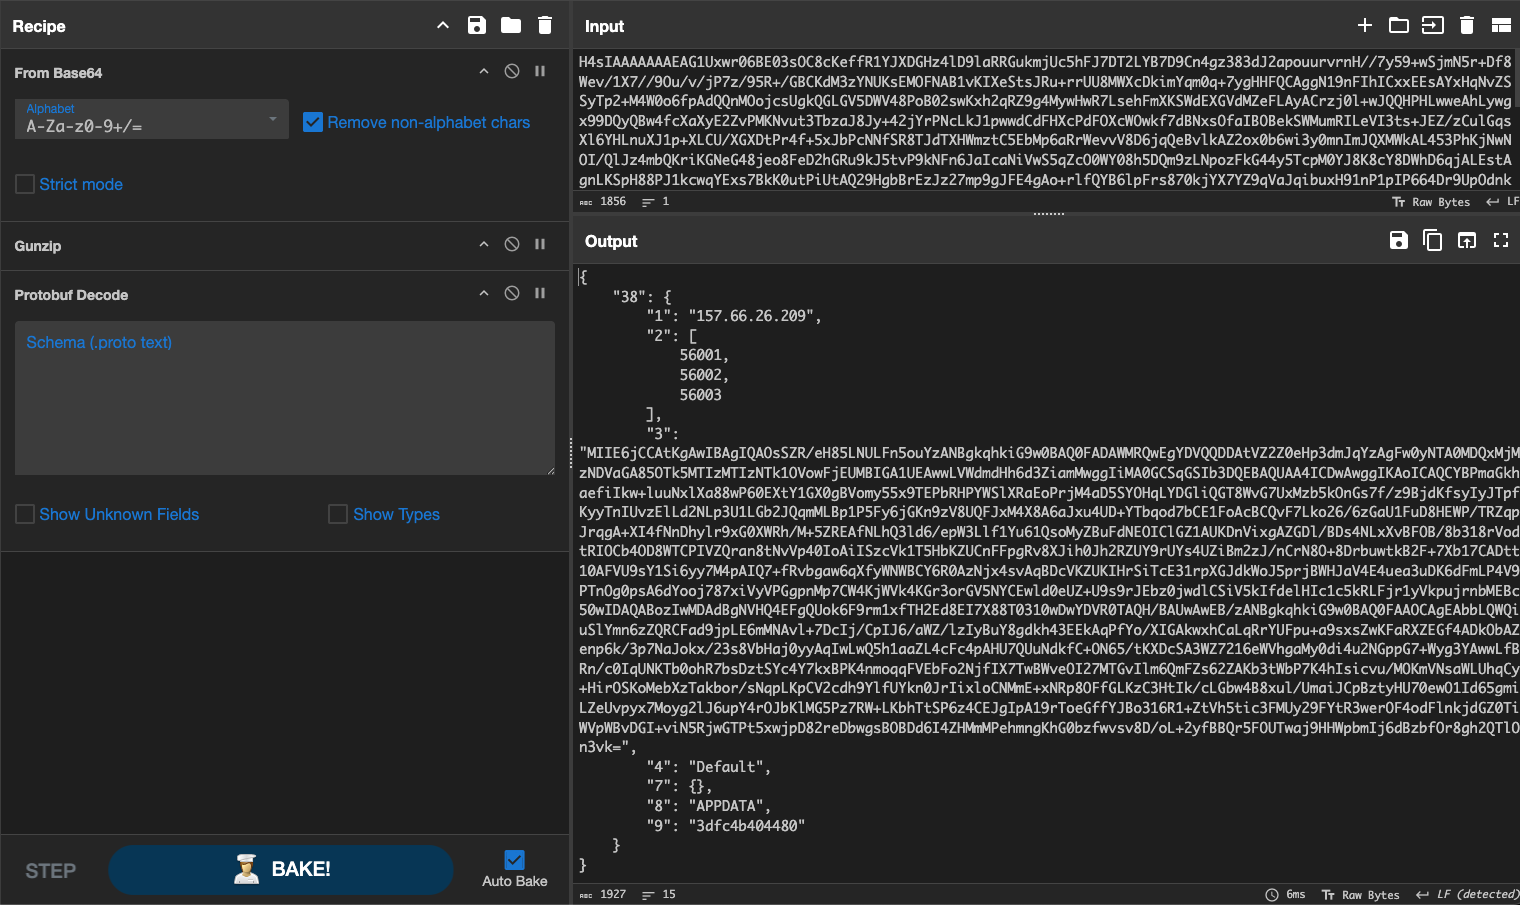Clear the recipe with trash icon
1520x905 pixels.
coord(545,26)
